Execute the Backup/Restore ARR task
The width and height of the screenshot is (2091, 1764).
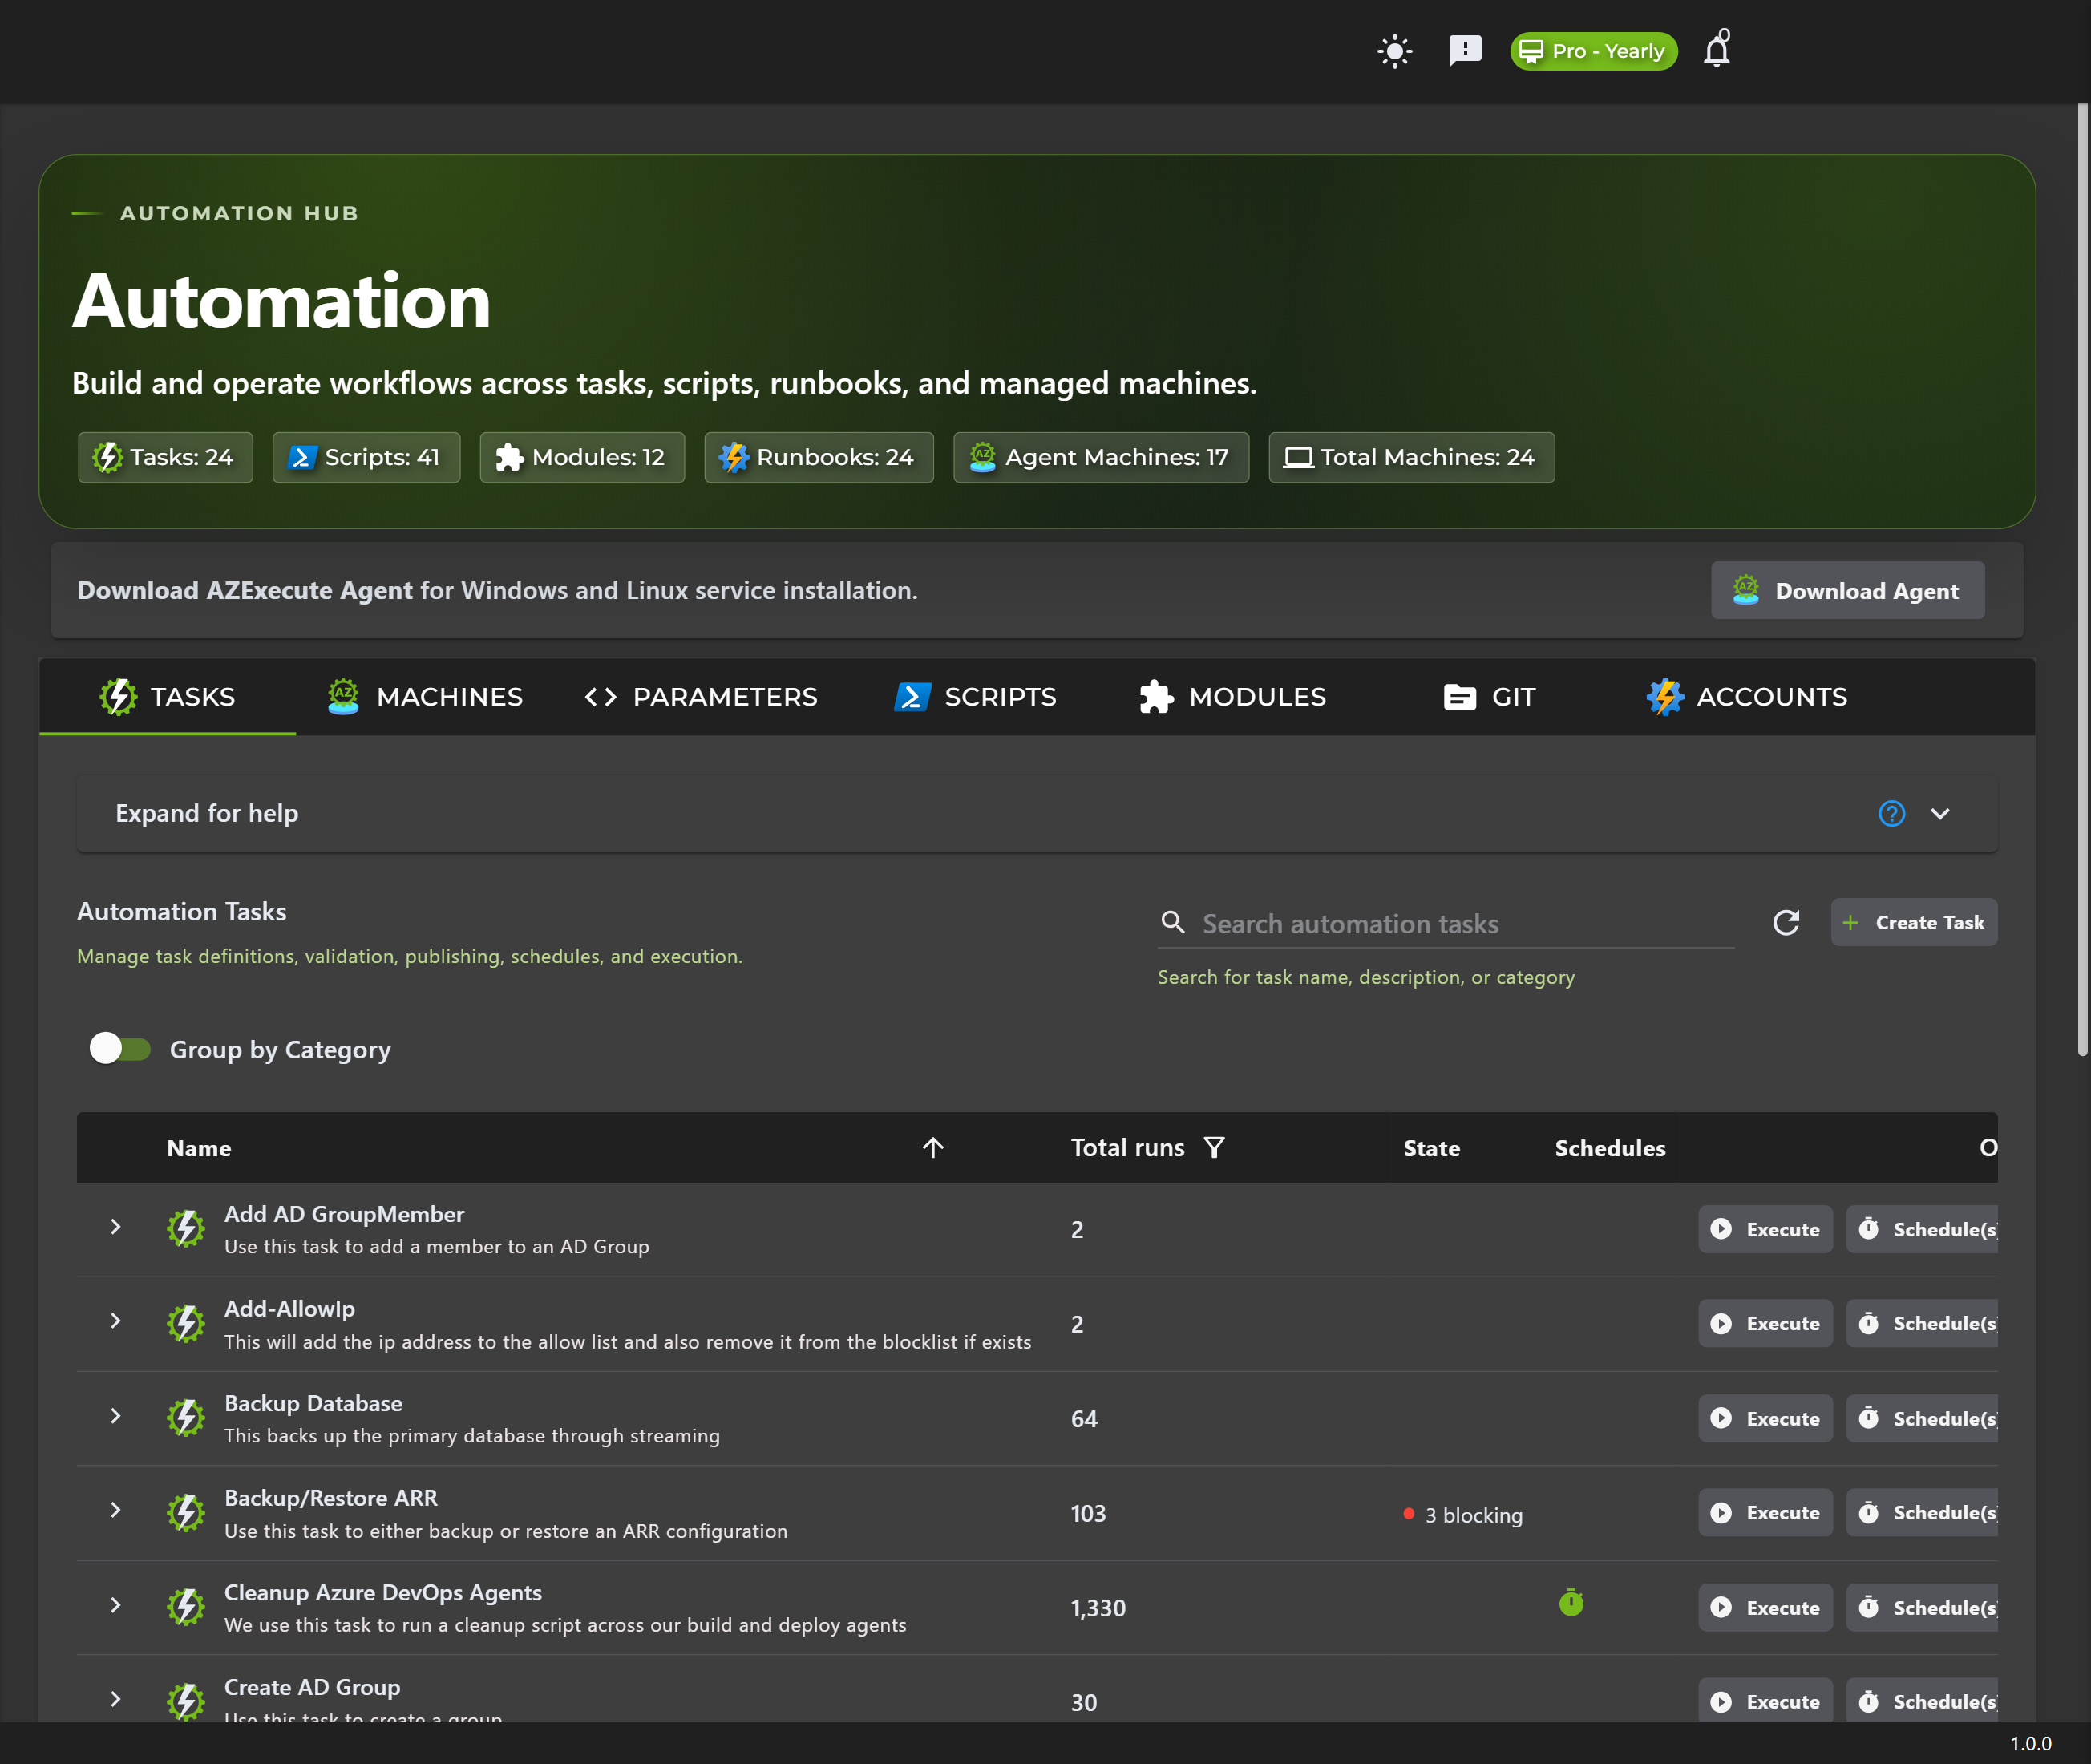point(1765,1513)
